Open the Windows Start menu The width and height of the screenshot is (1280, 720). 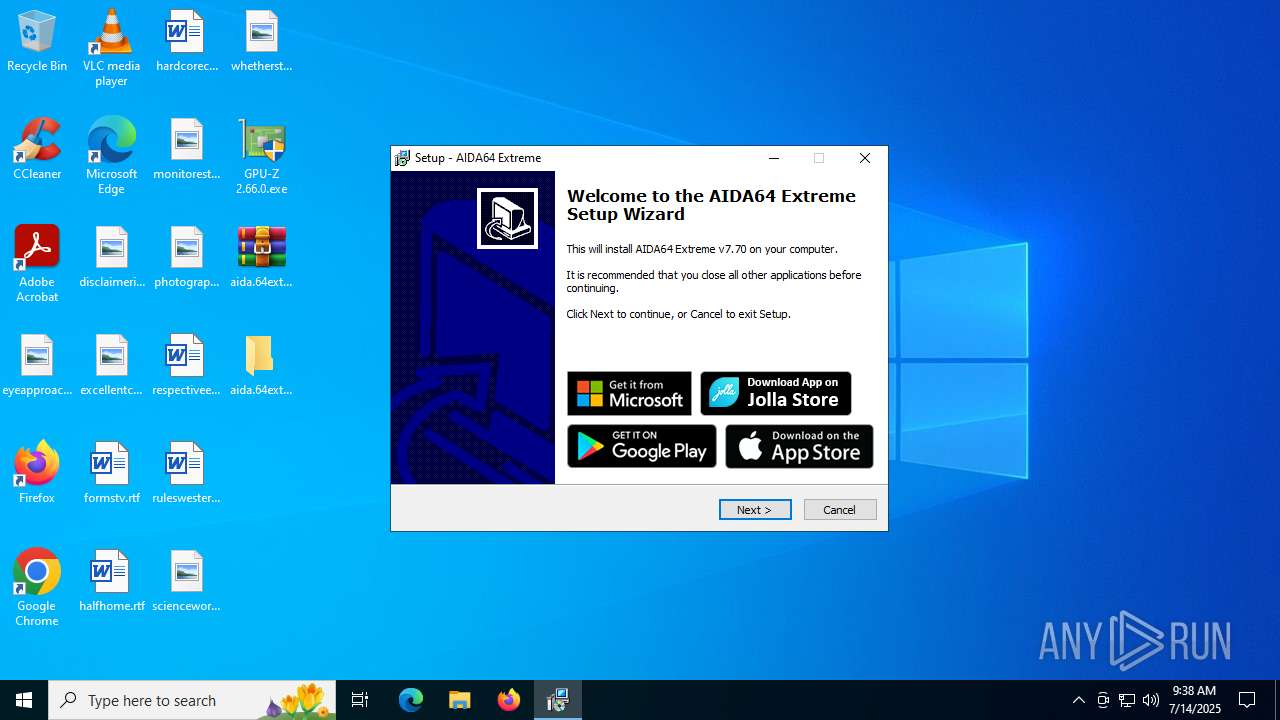coord(24,700)
